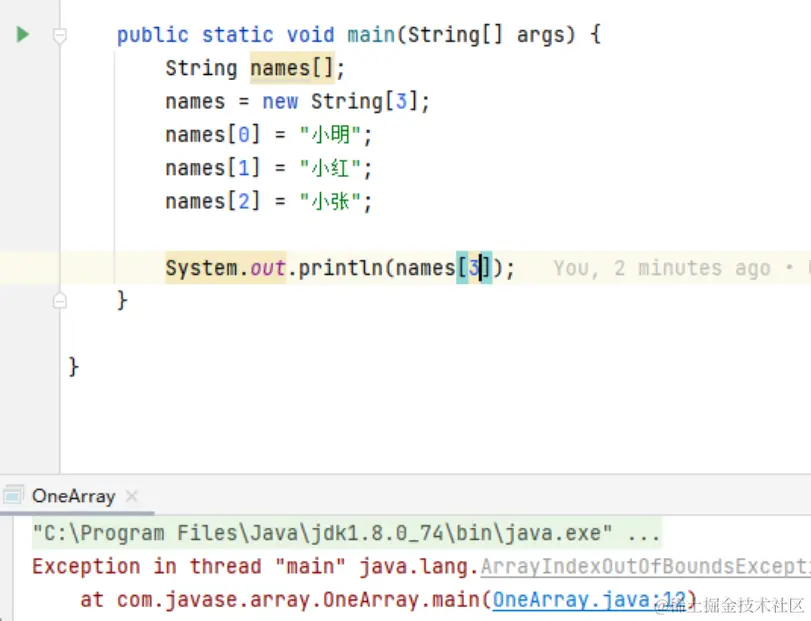Click the OneArray tab window icon
The height and width of the screenshot is (621, 811).
[13, 495]
